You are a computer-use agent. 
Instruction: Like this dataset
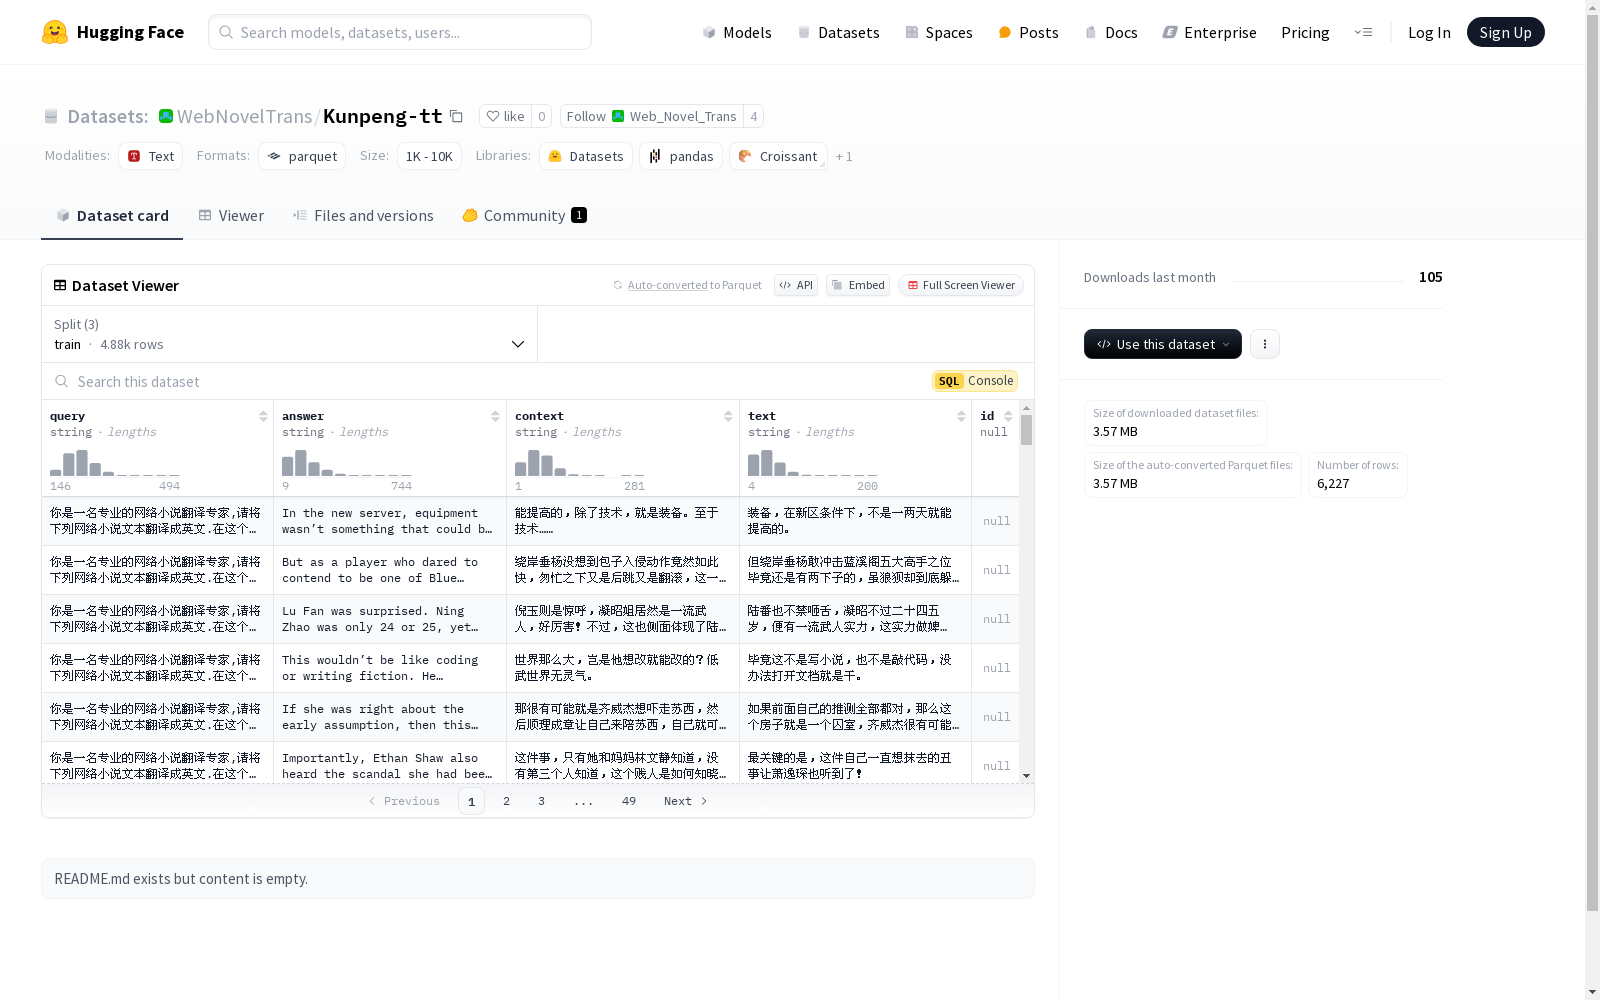tap(505, 116)
